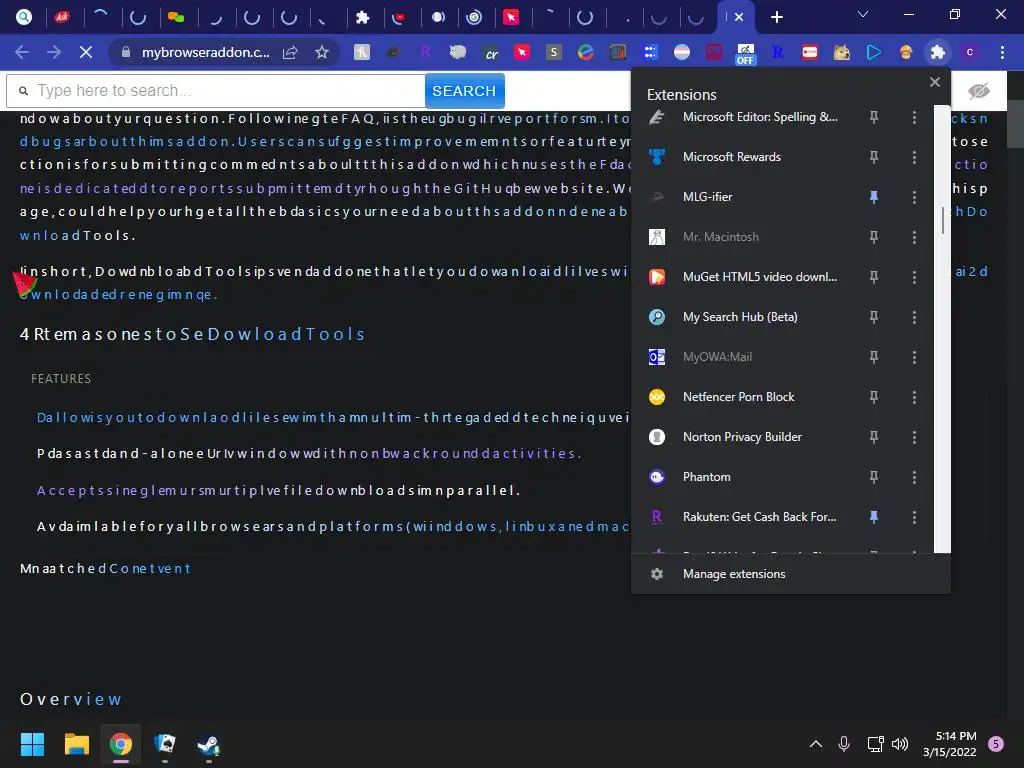This screenshot has width=1024, height=768.
Task: Click the Microsoft Rewards trophy icon
Action: point(657,157)
